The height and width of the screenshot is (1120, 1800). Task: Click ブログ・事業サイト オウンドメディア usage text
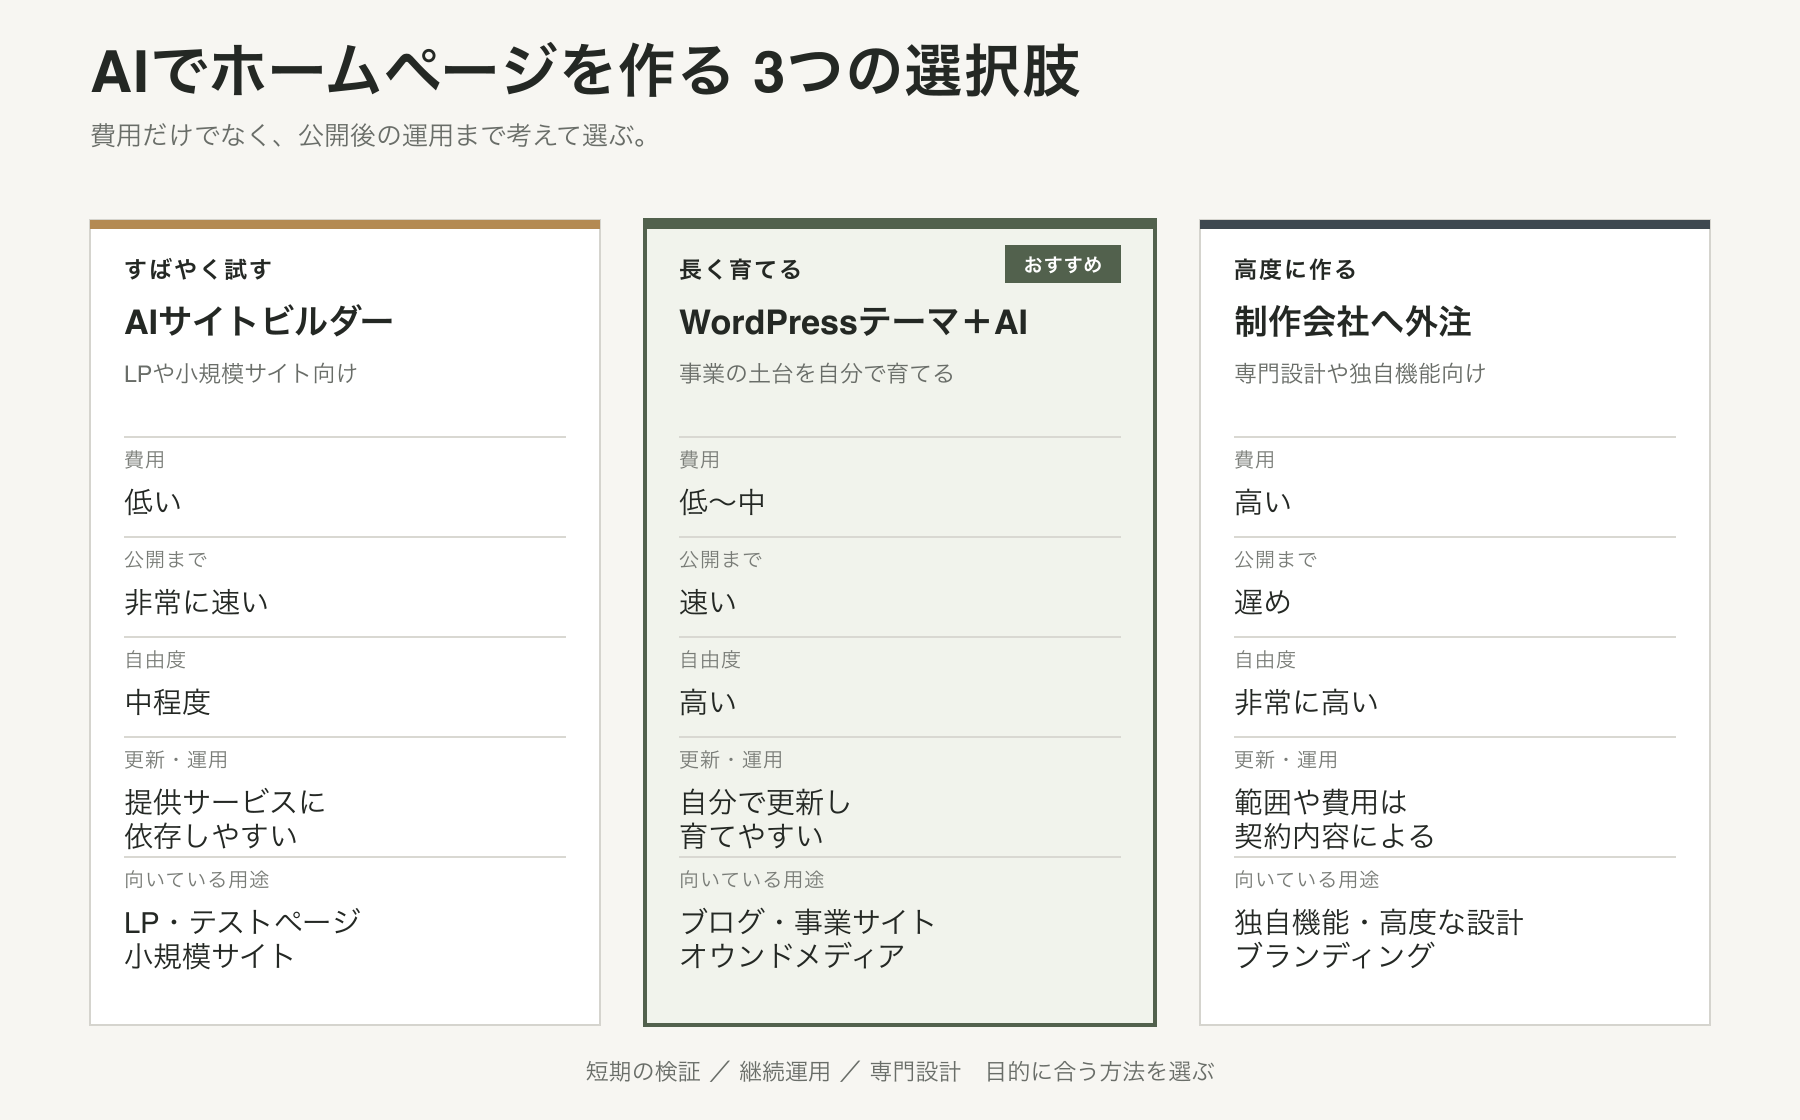[x=807, y=939]
